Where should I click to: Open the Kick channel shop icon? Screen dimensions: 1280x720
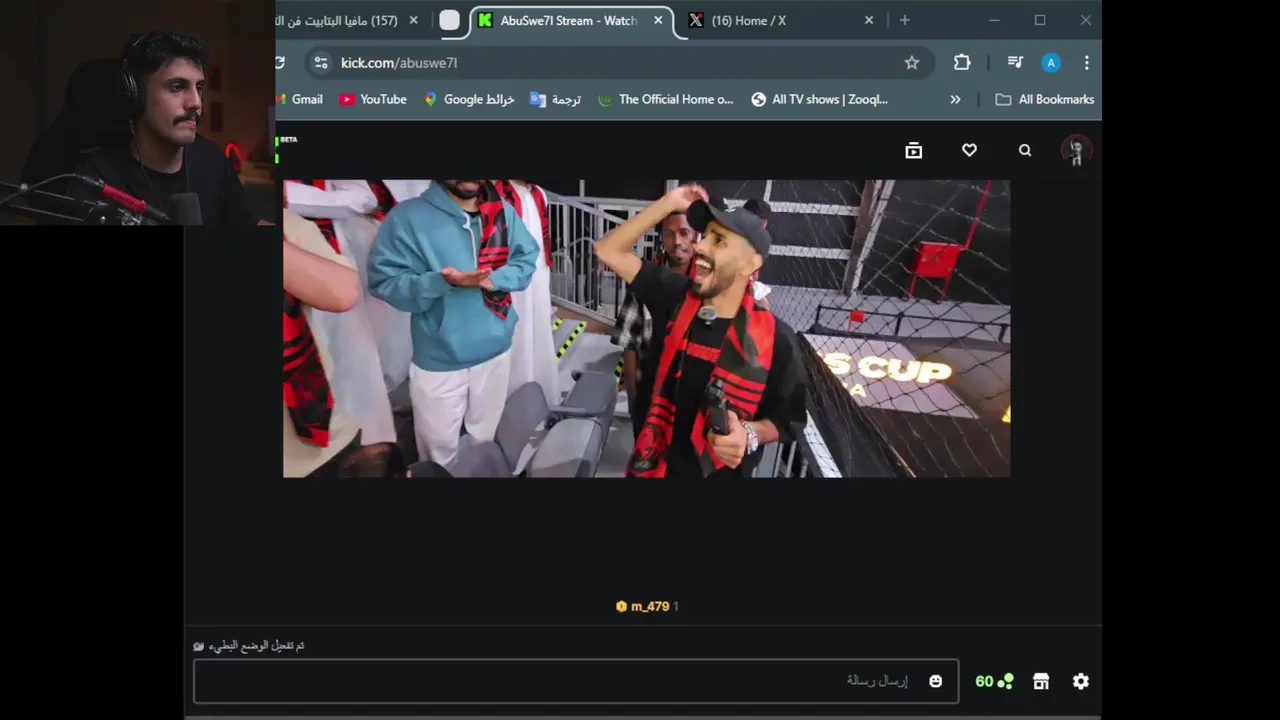tap(1041, 681)
